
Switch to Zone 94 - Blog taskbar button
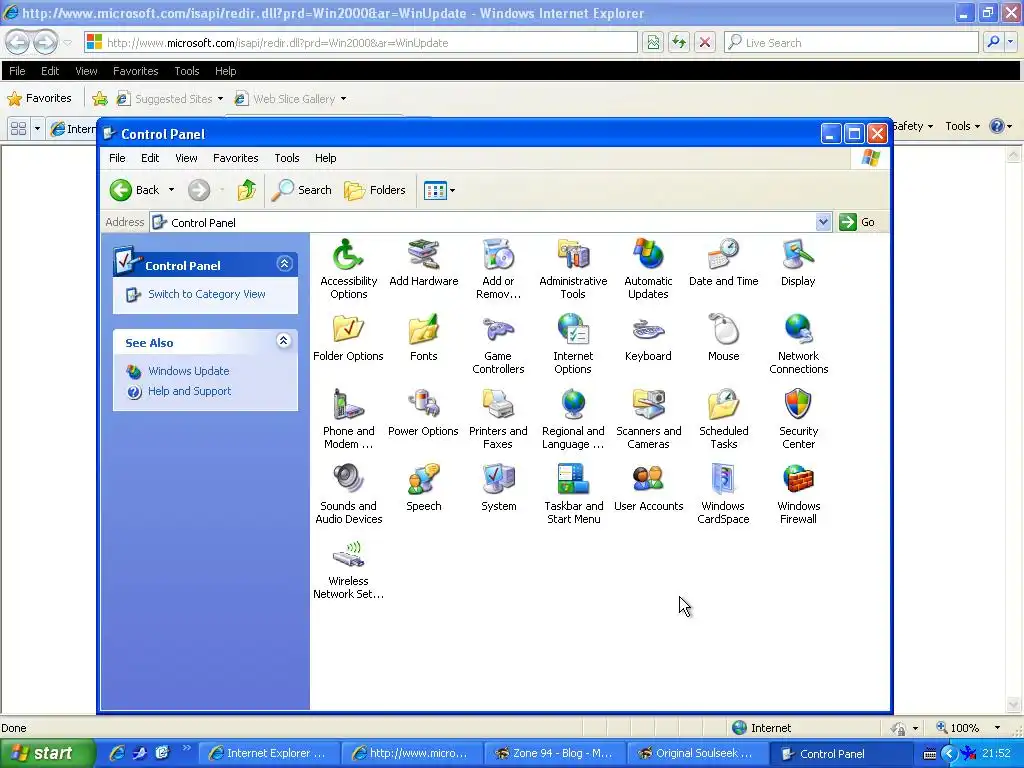[x=554, y=753]
